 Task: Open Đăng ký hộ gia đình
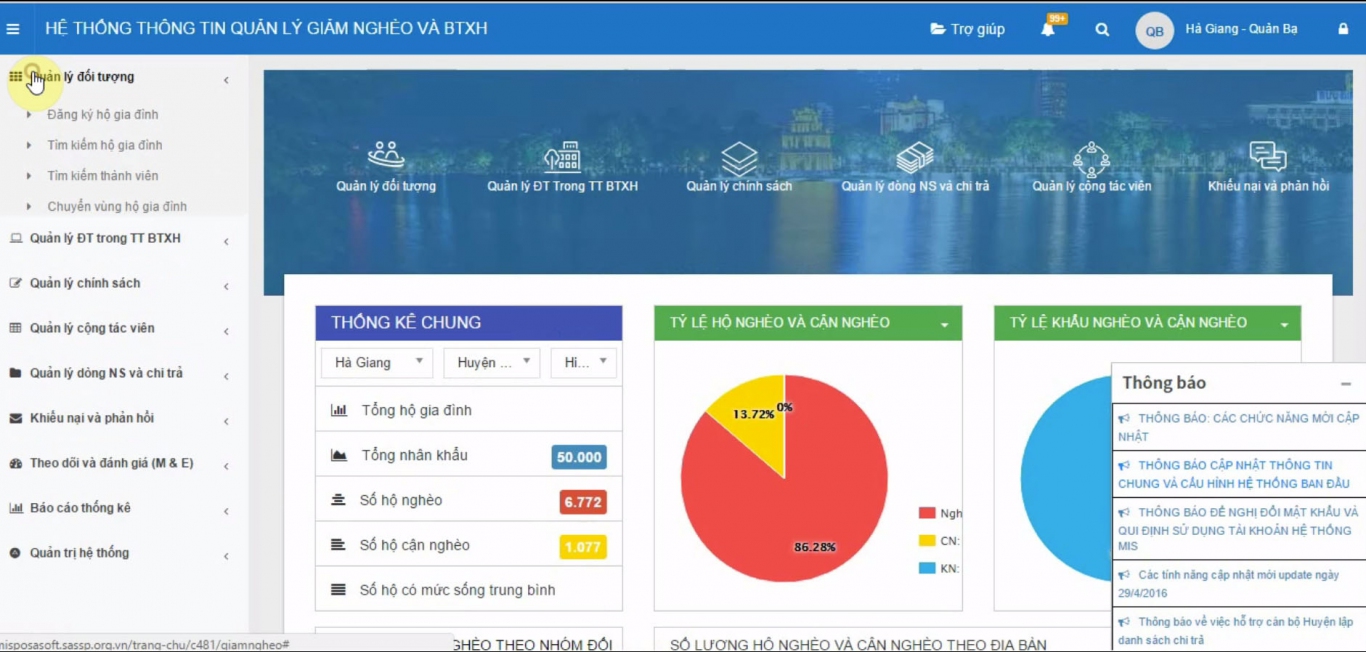[x=102, y=115]
